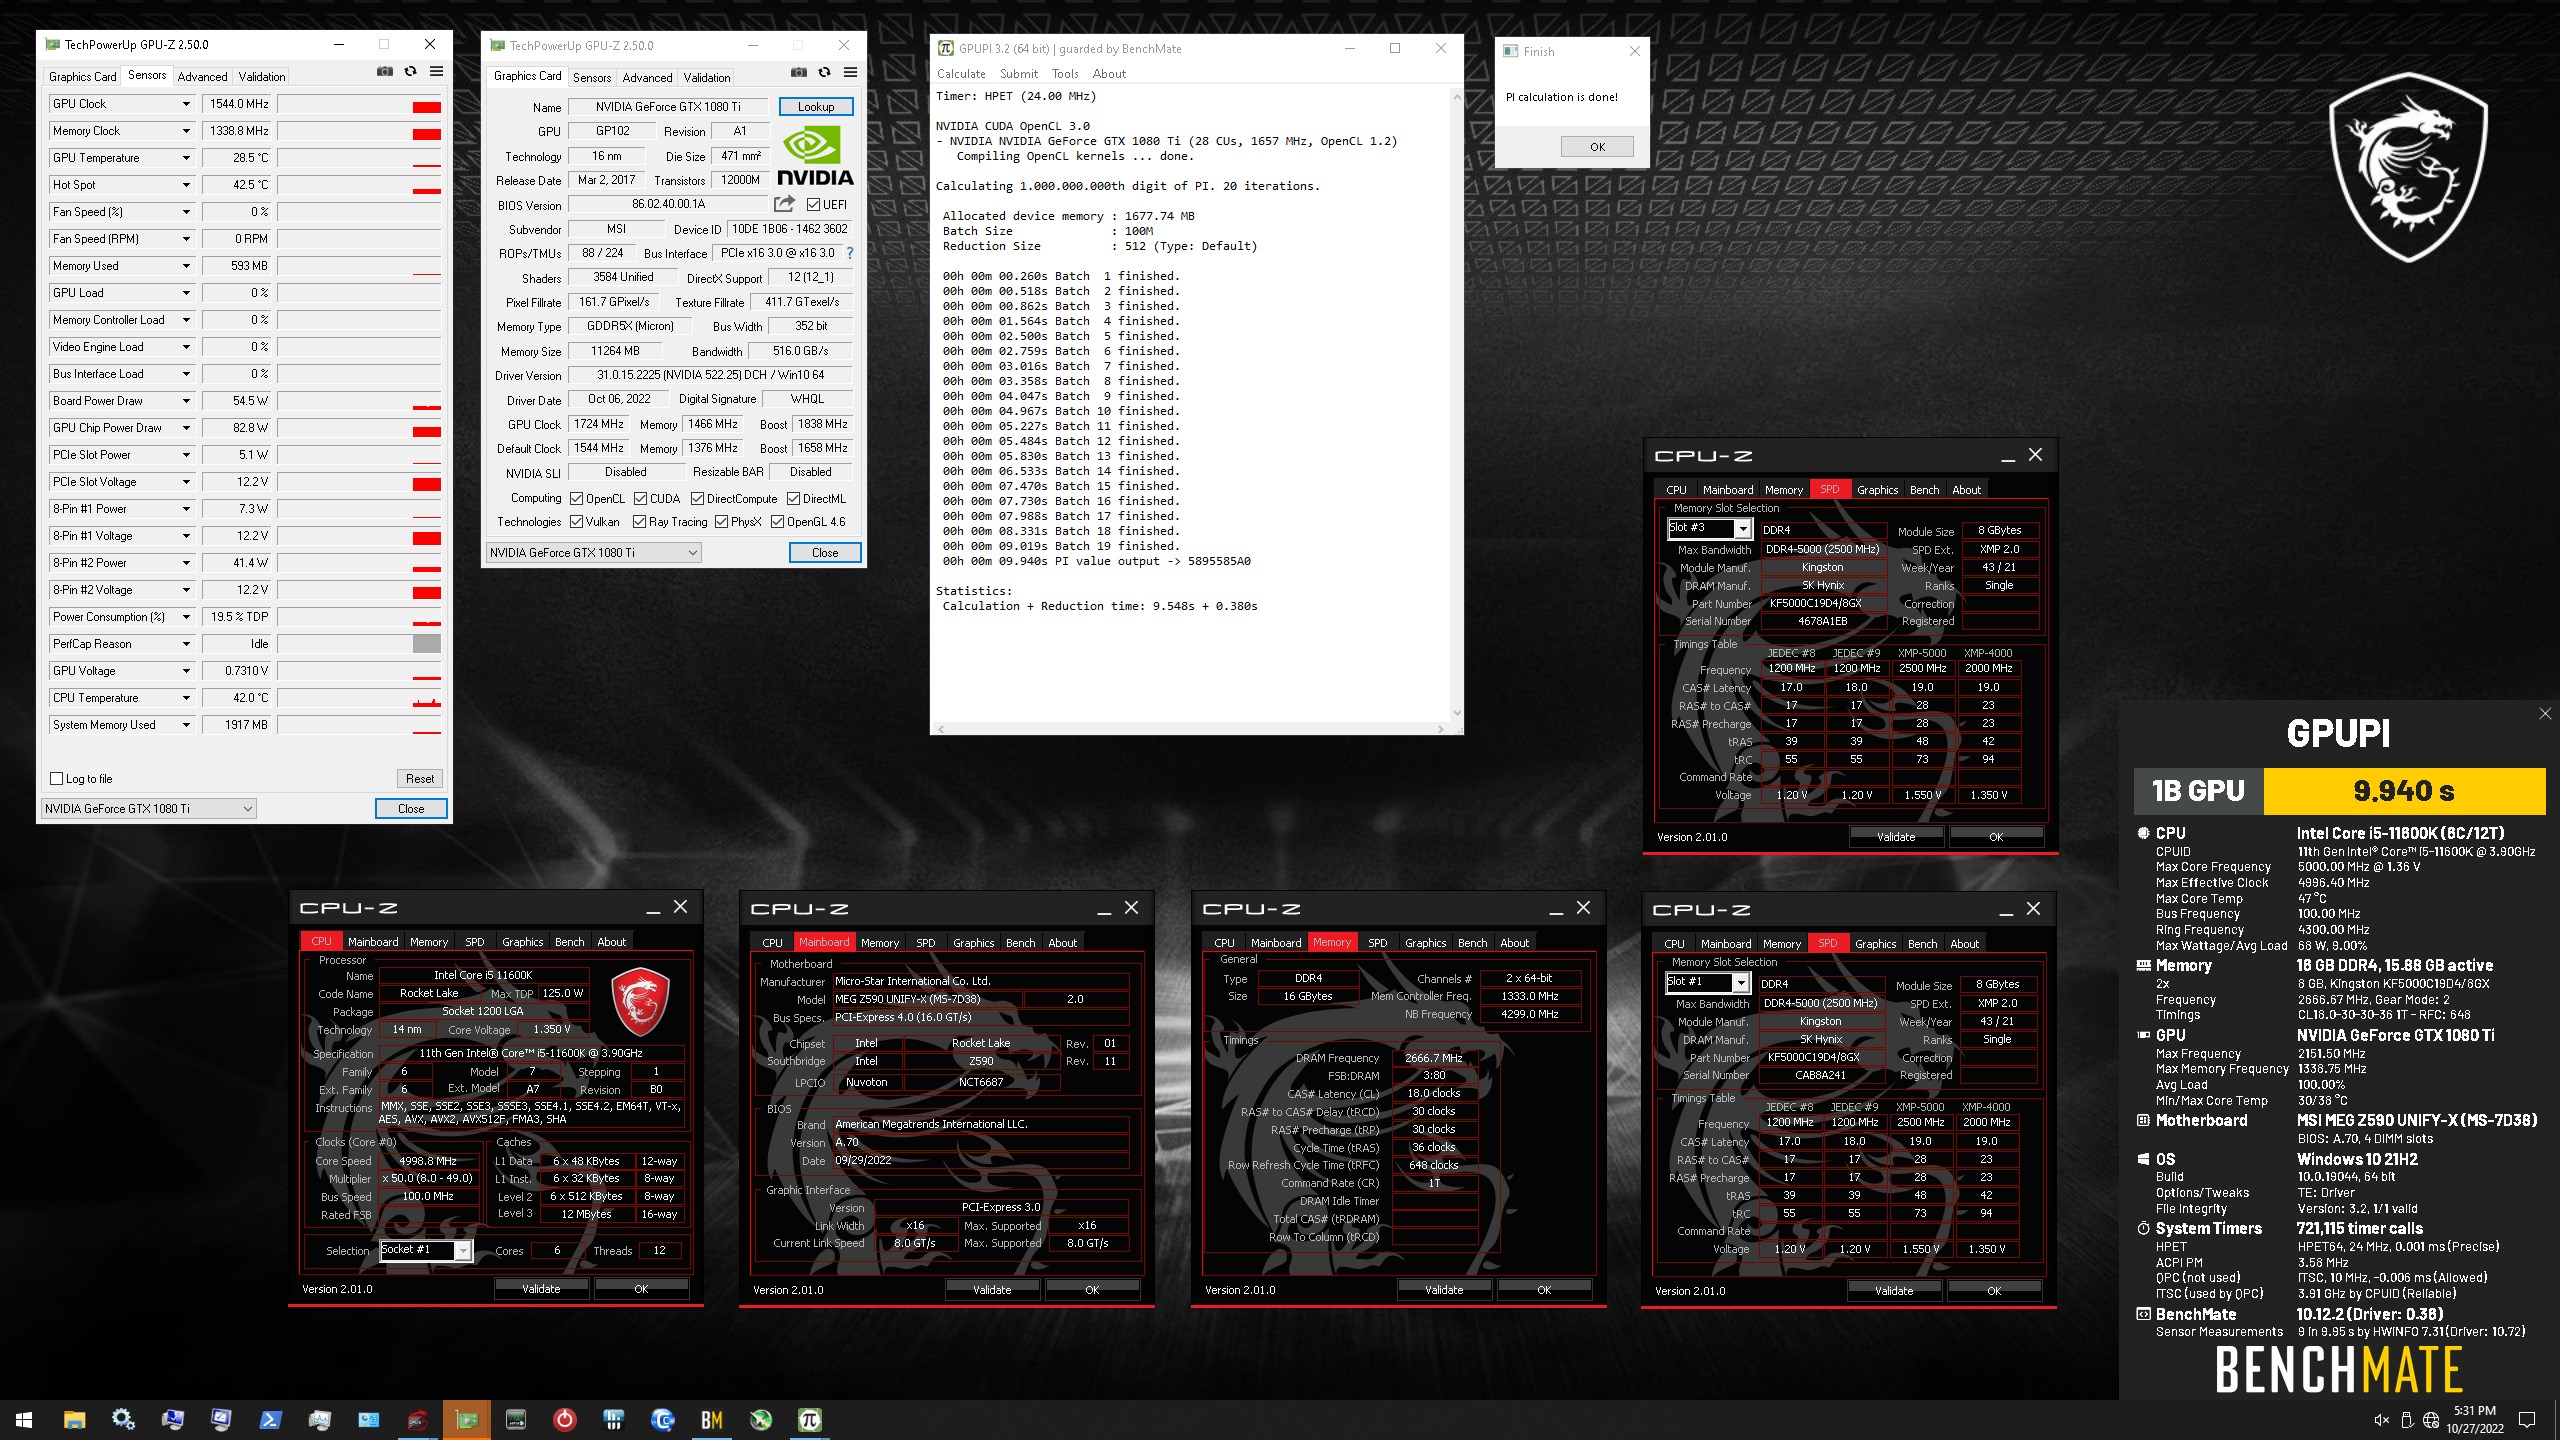Toggle the DirectCompute checkbox
Viewport: 2560px width, 1440px height.
[697, 499]
